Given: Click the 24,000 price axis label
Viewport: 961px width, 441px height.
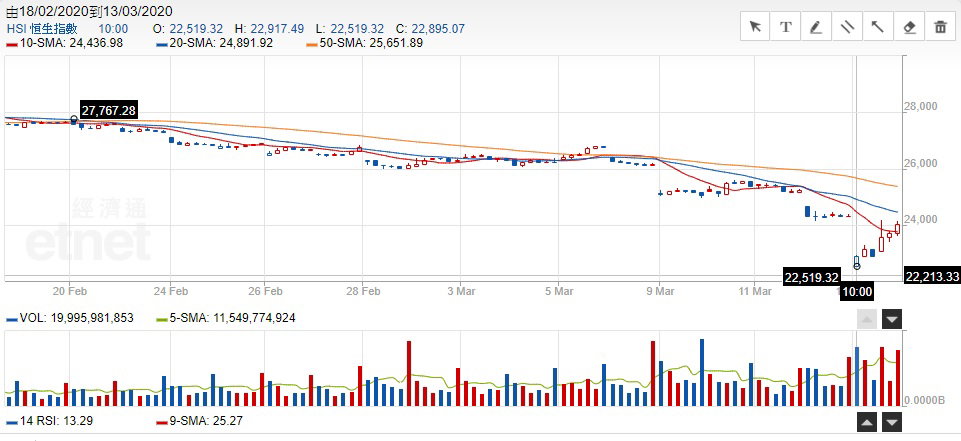Looking at the screenshot, I should click(921, 219).
